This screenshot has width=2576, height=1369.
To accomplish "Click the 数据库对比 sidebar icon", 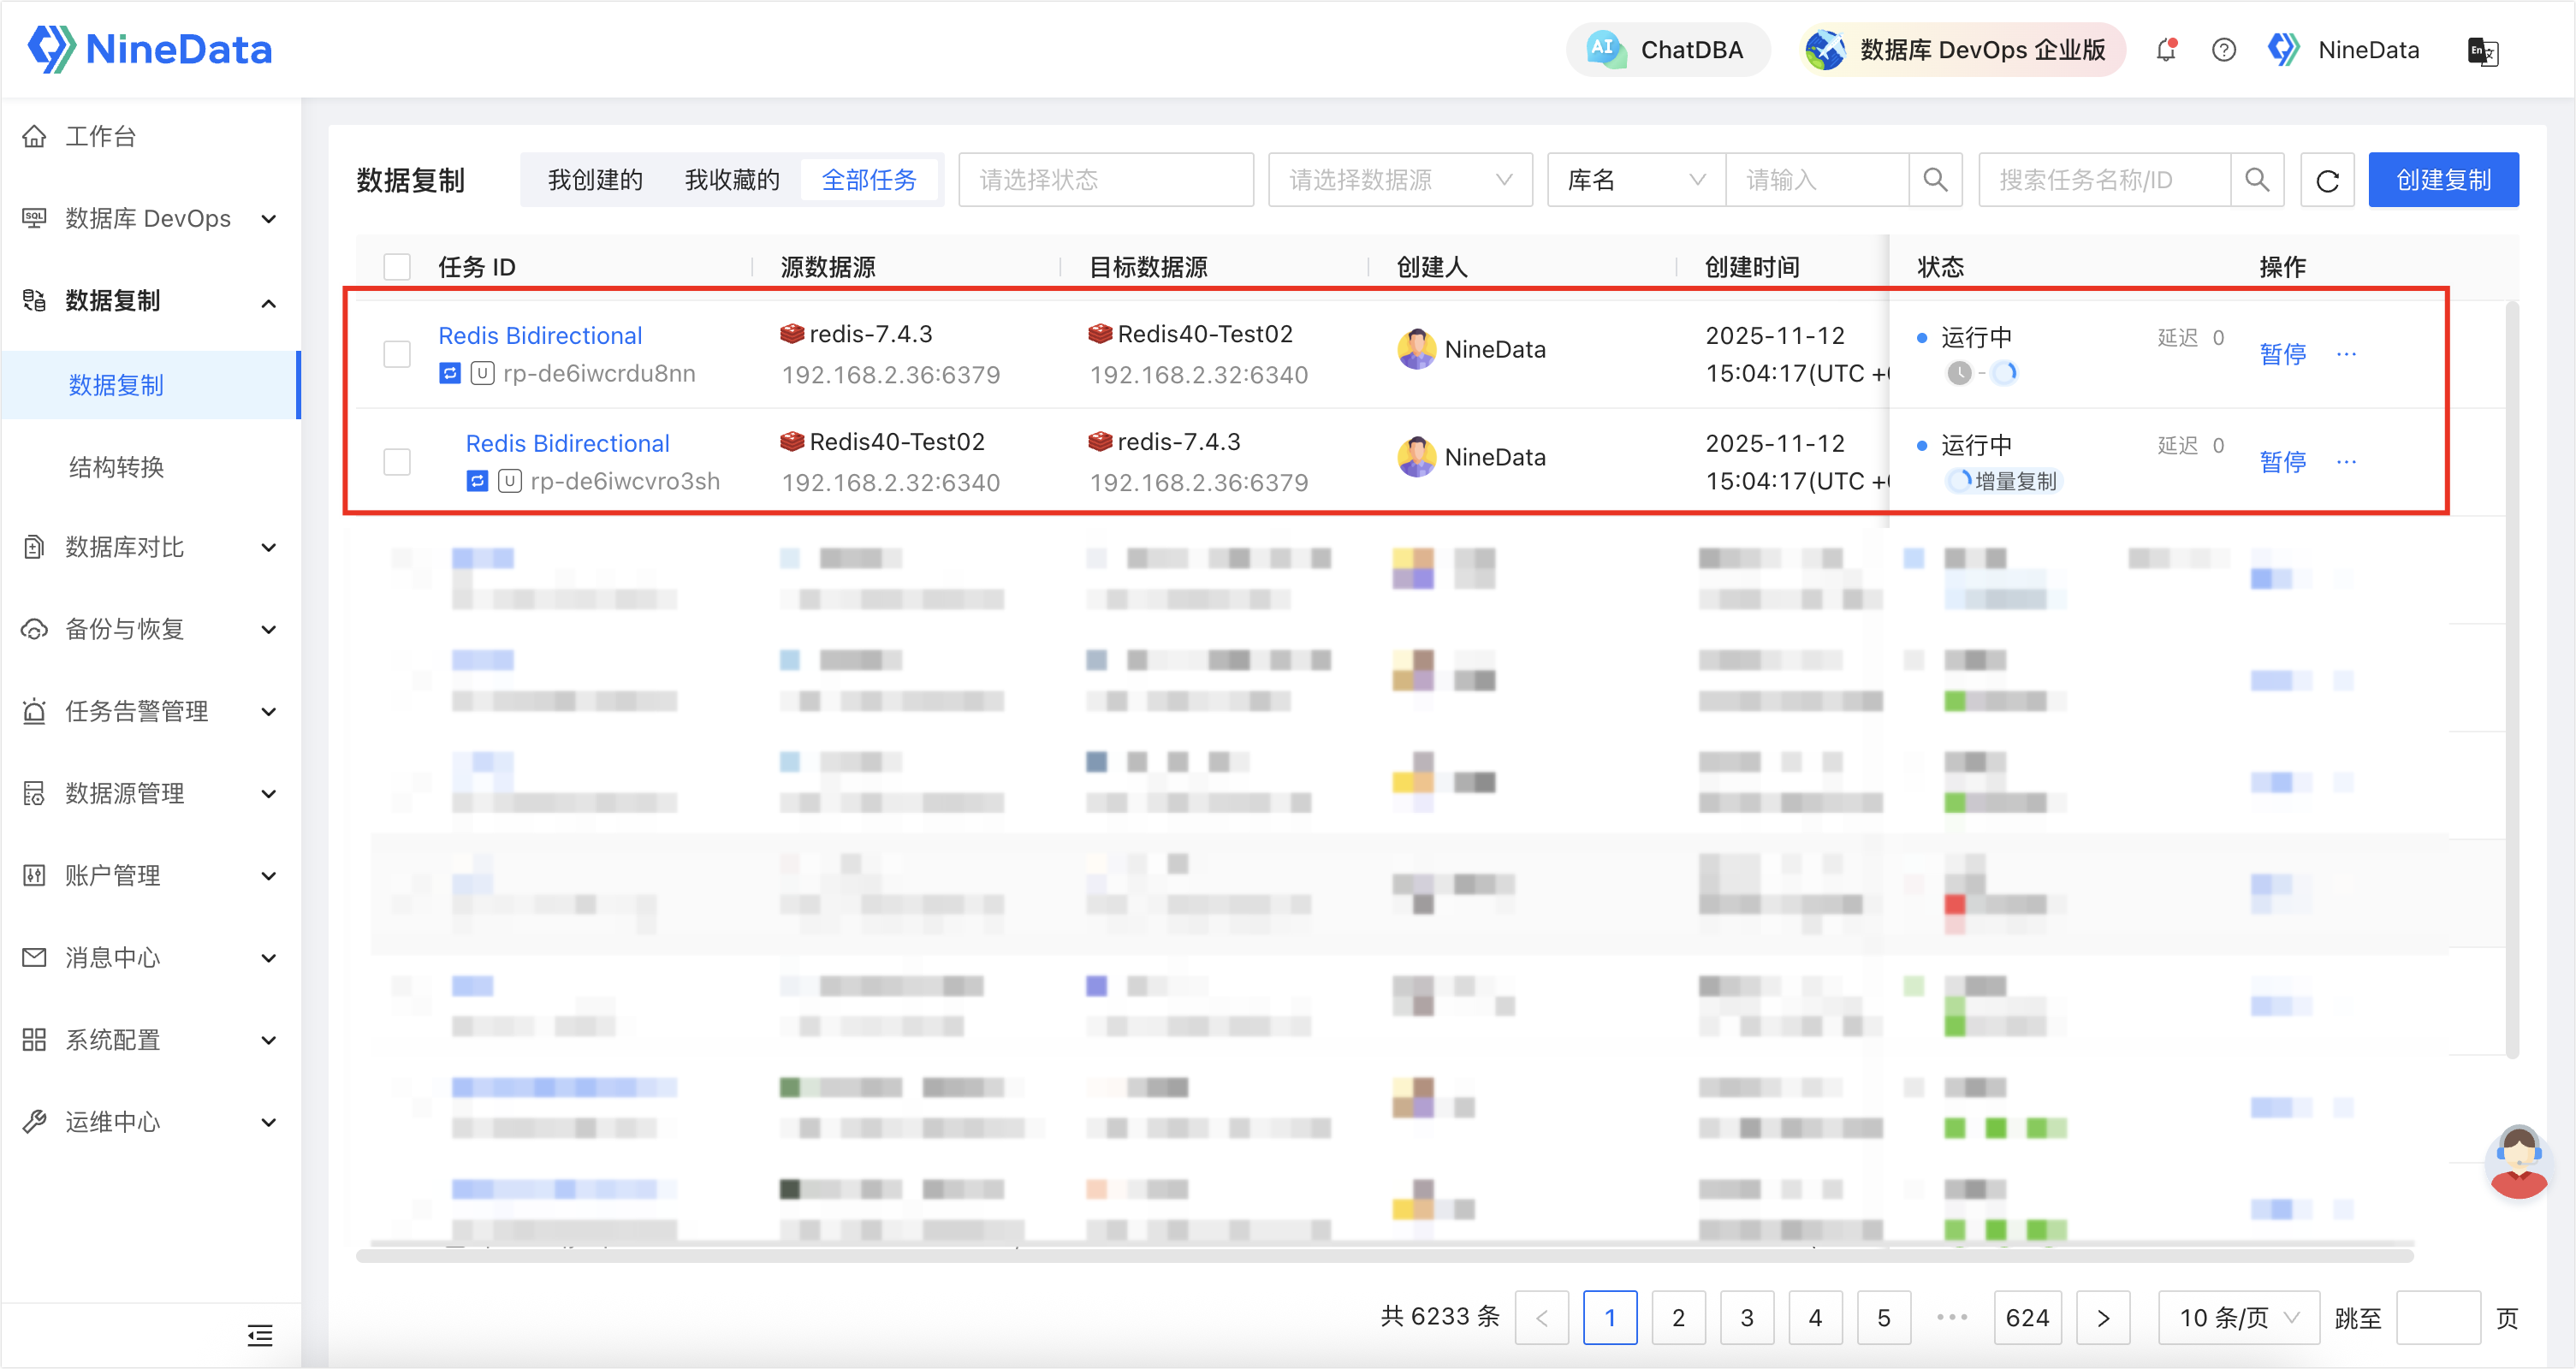I will pyautogui.click(x=34, y=547).
